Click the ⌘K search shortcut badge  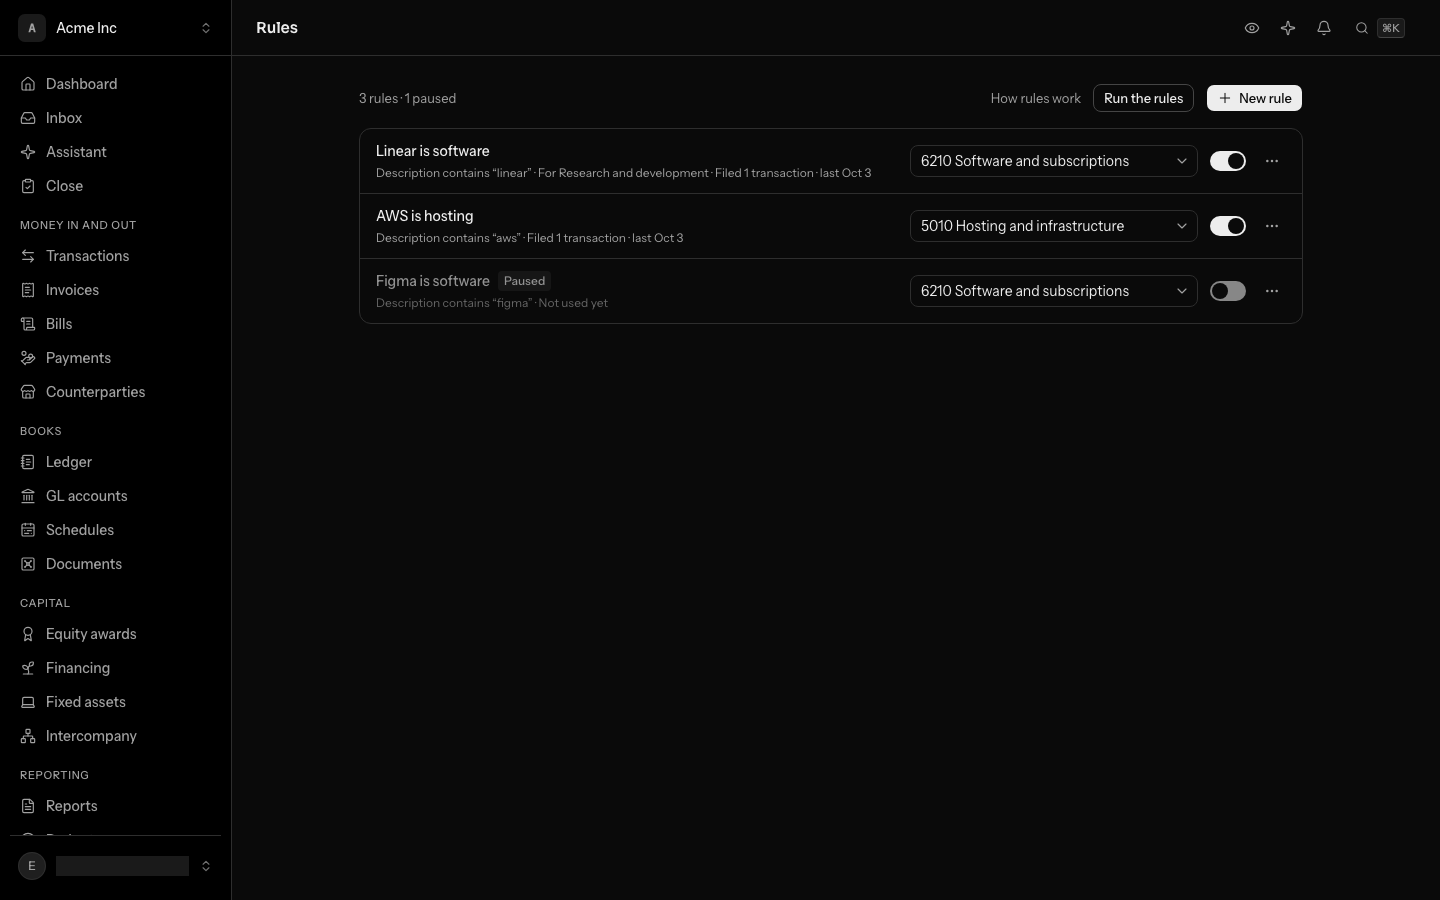1391,28
